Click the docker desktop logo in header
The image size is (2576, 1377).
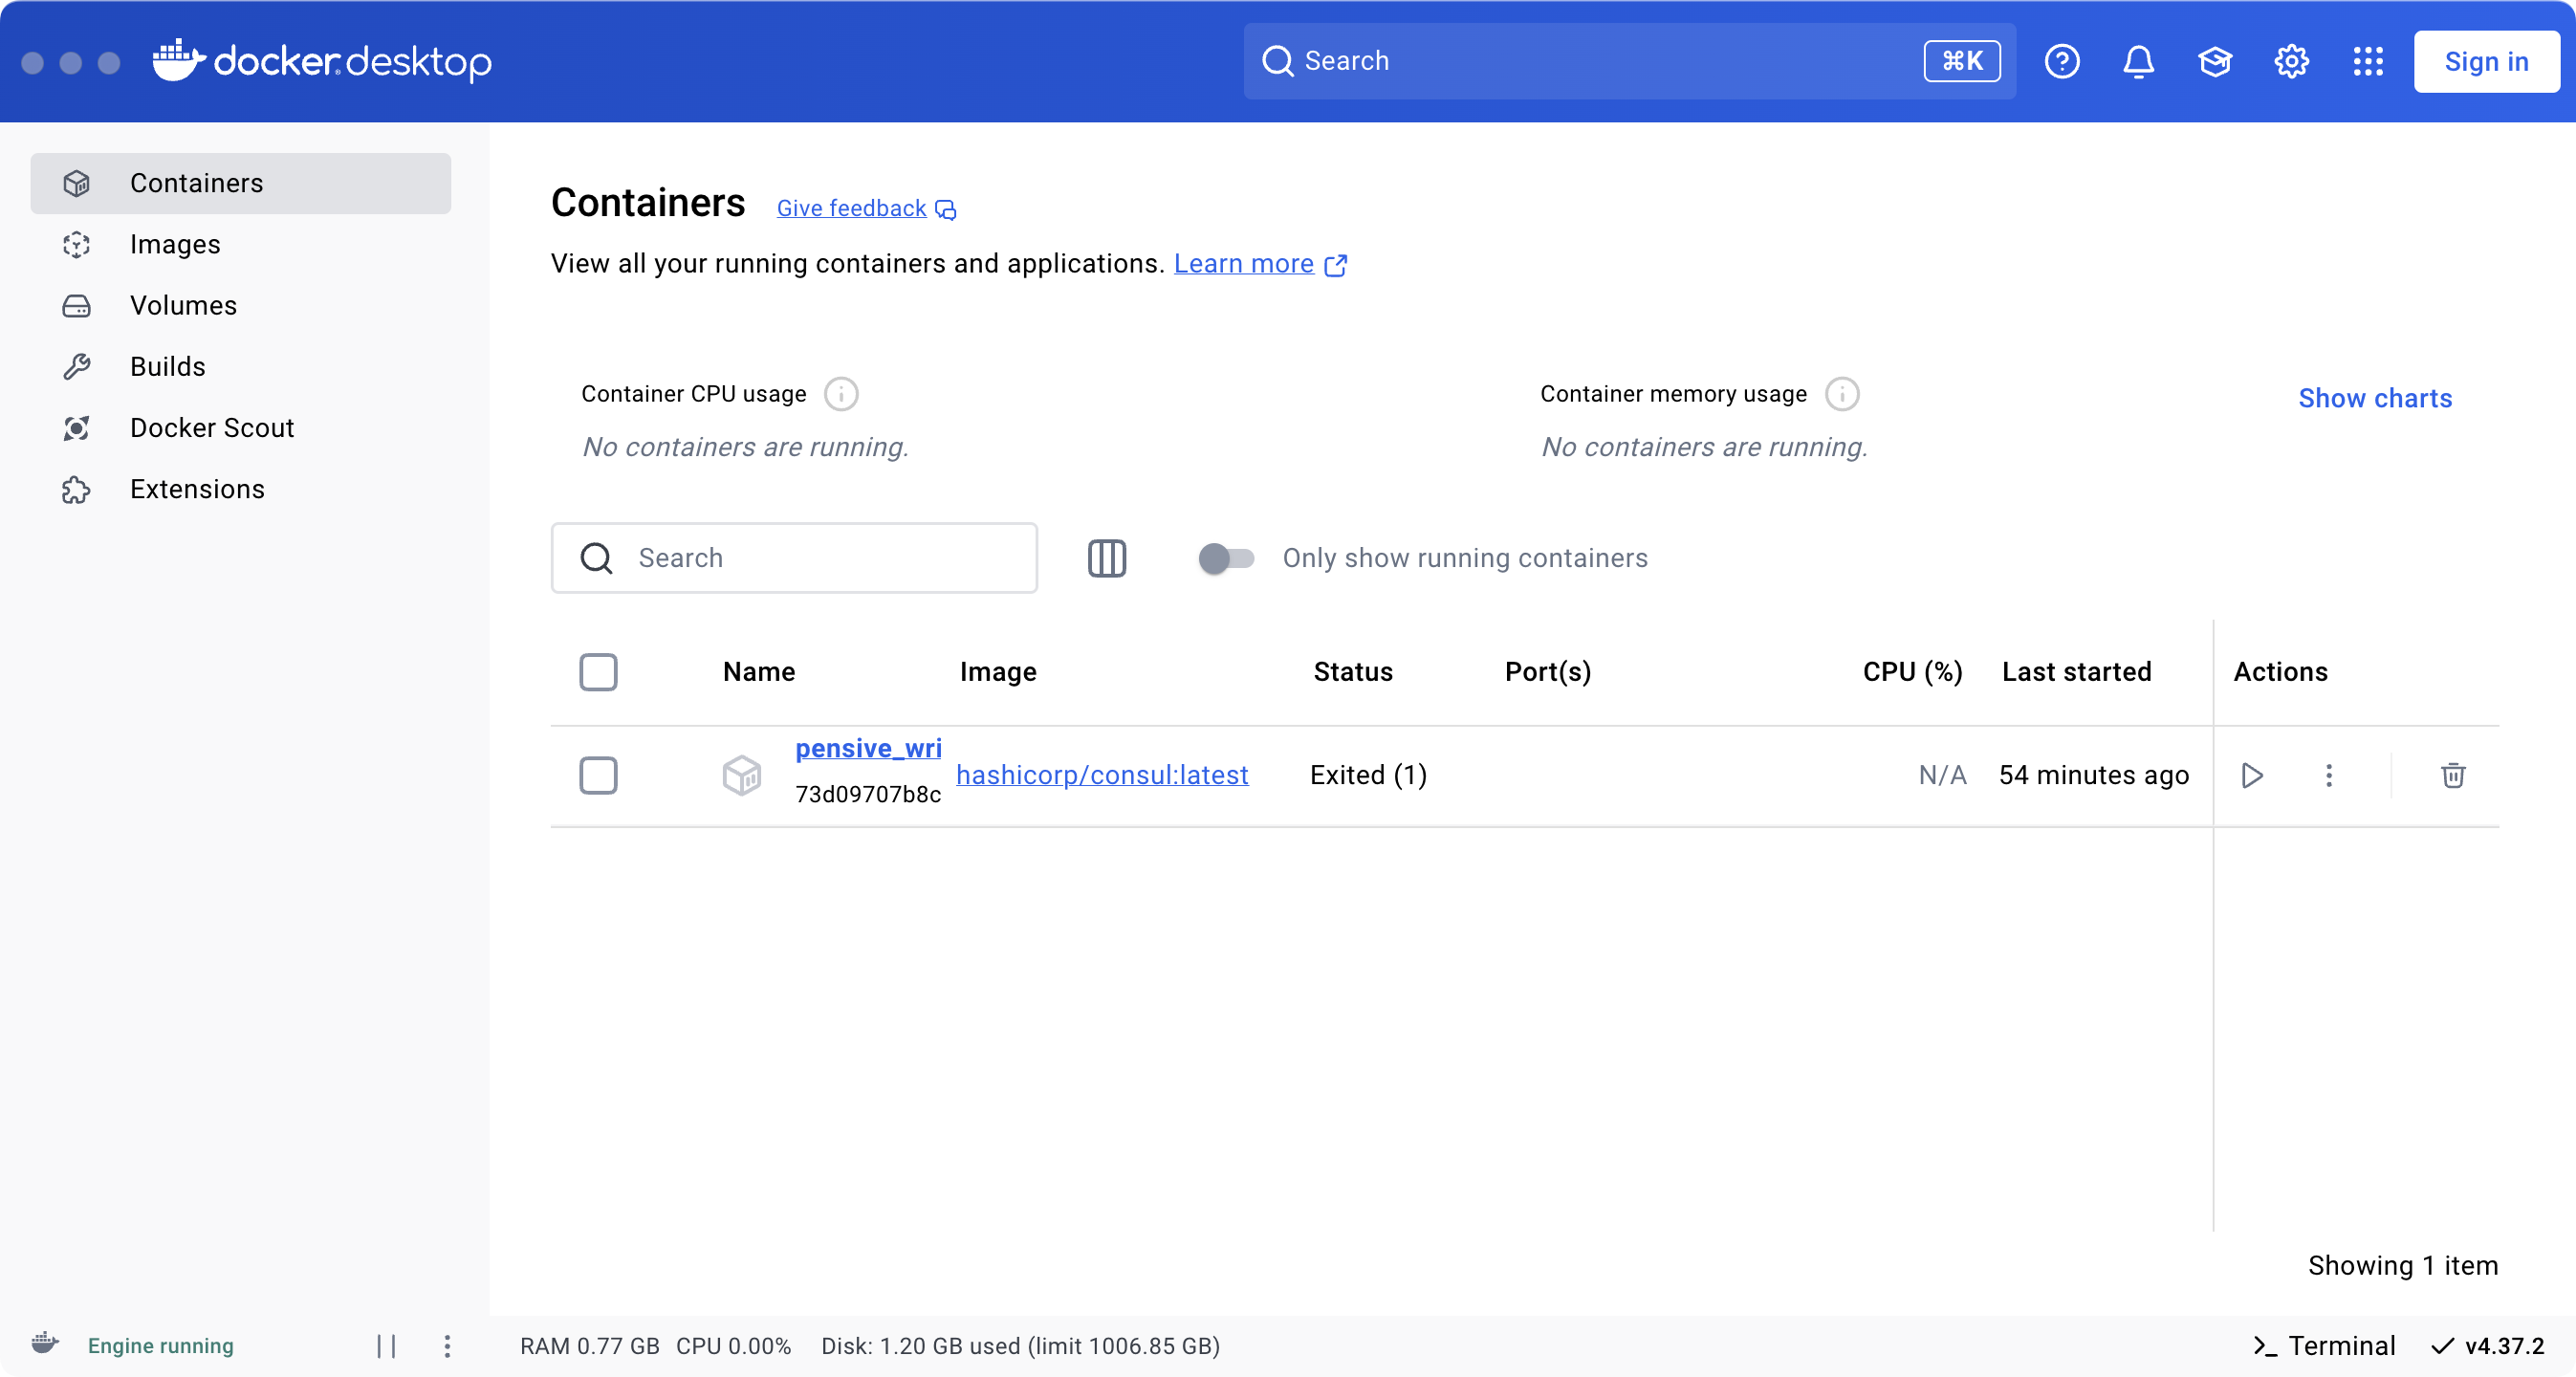pyautogui.click(x=322, y=61)
